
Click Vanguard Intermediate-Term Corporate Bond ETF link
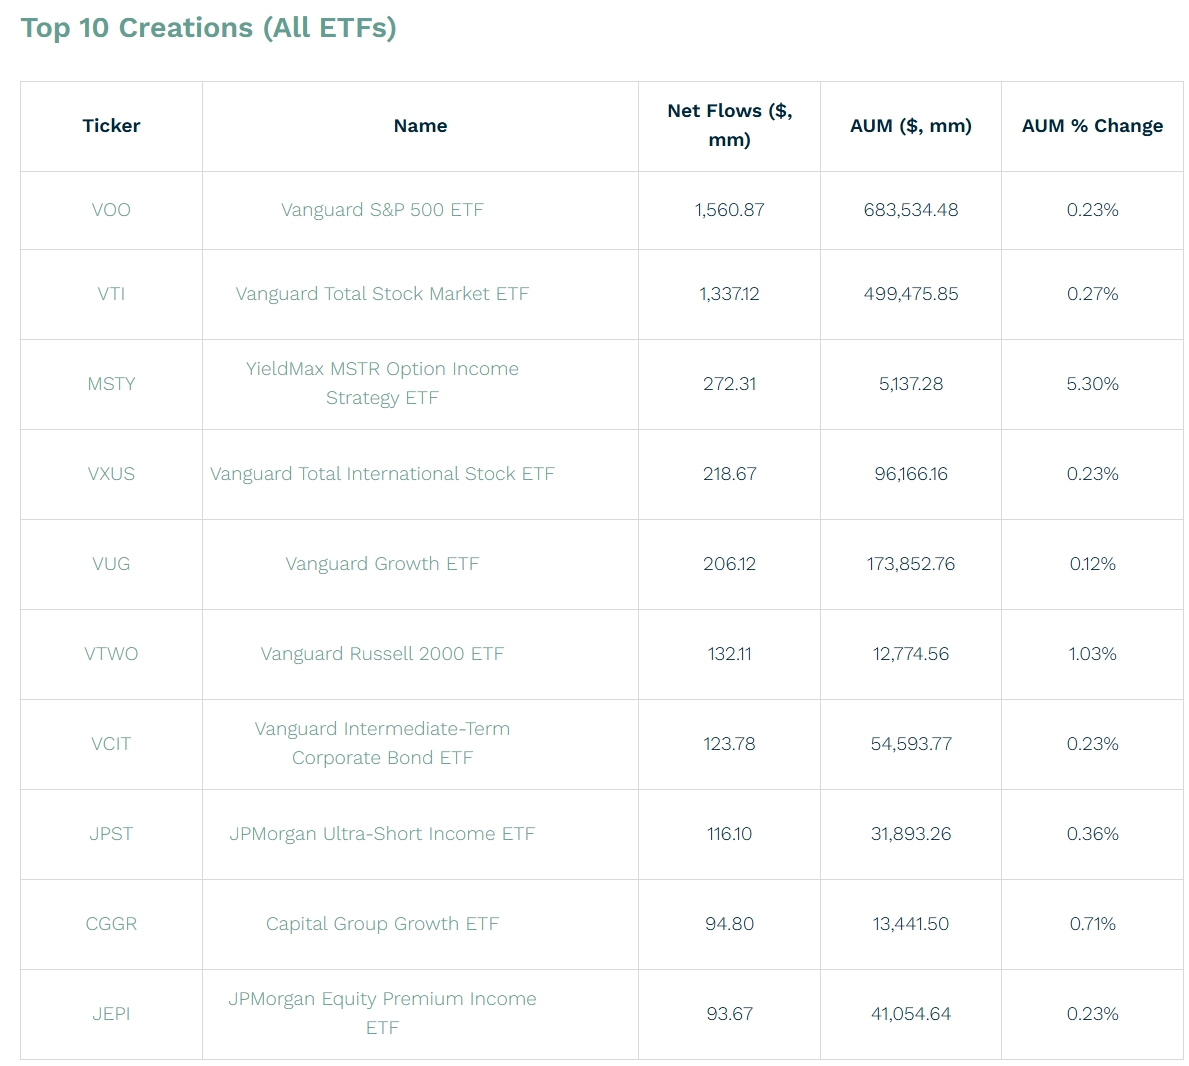pyautogui.click(x=382, y=729)
